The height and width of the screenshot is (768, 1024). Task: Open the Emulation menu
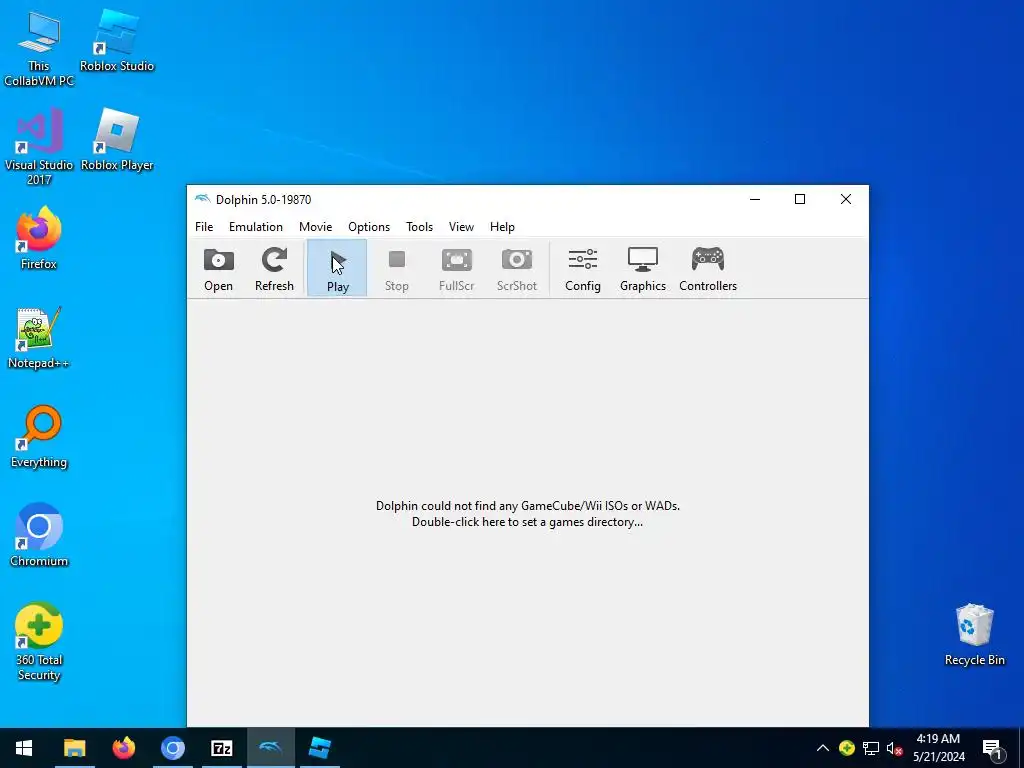click(x=255, y=227)
